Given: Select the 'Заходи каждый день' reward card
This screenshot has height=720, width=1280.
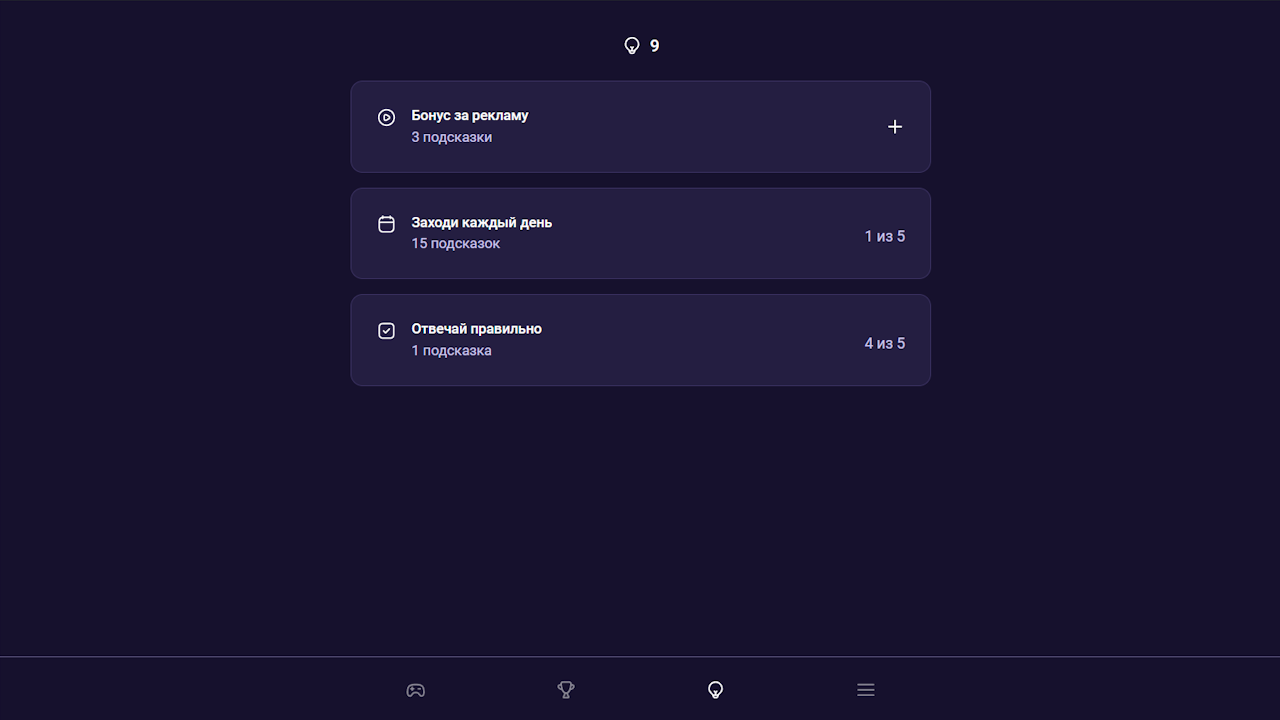Looking at the screenshot, I should 640,233.
